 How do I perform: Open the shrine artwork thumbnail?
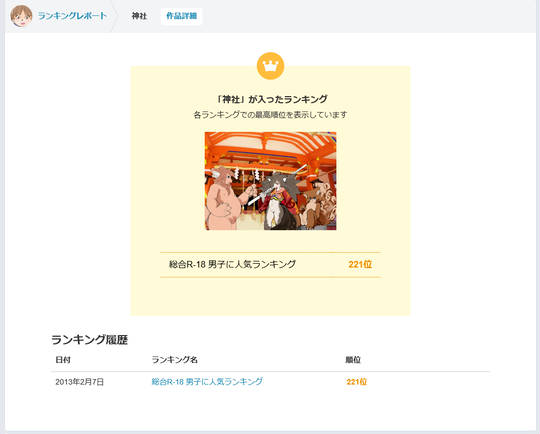pyautogui.click(x=270, y=181)
